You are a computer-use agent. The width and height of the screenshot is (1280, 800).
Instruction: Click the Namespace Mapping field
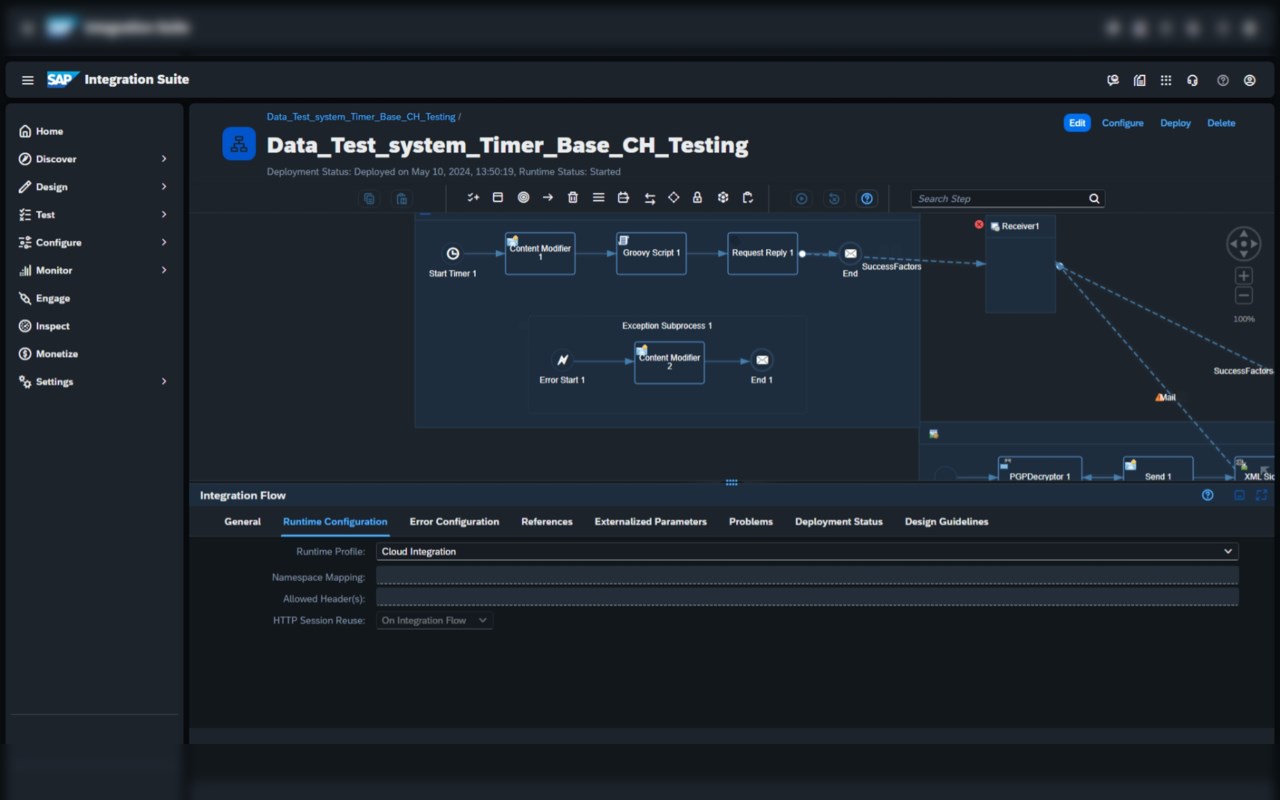coord(807,575)
